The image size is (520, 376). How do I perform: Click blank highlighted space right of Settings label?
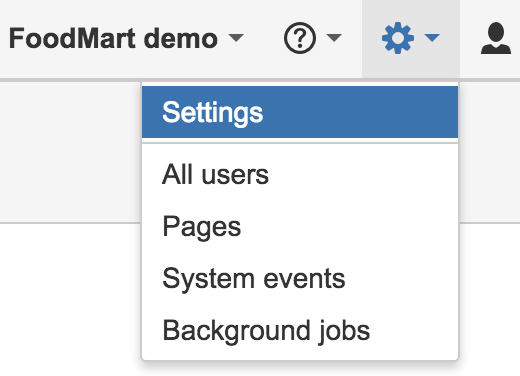[x=360, y=112]
